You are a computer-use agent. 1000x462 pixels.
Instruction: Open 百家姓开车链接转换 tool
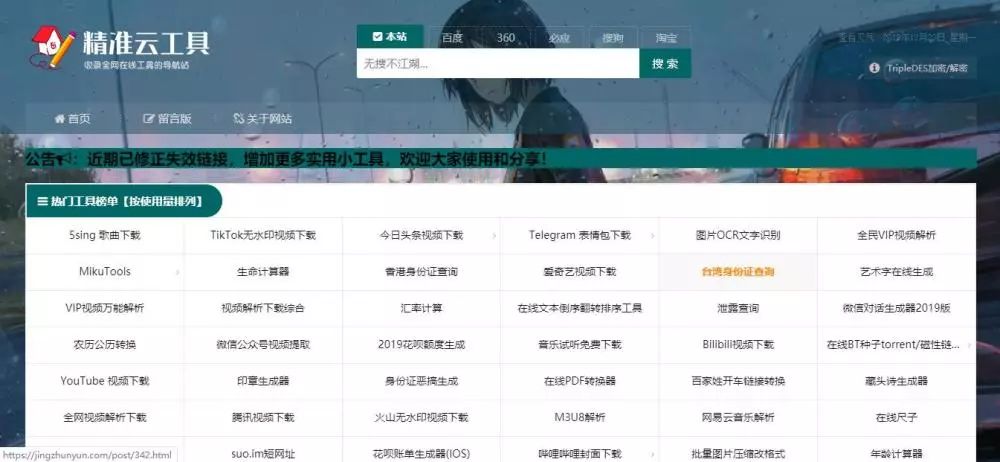[x=738, y=381]
